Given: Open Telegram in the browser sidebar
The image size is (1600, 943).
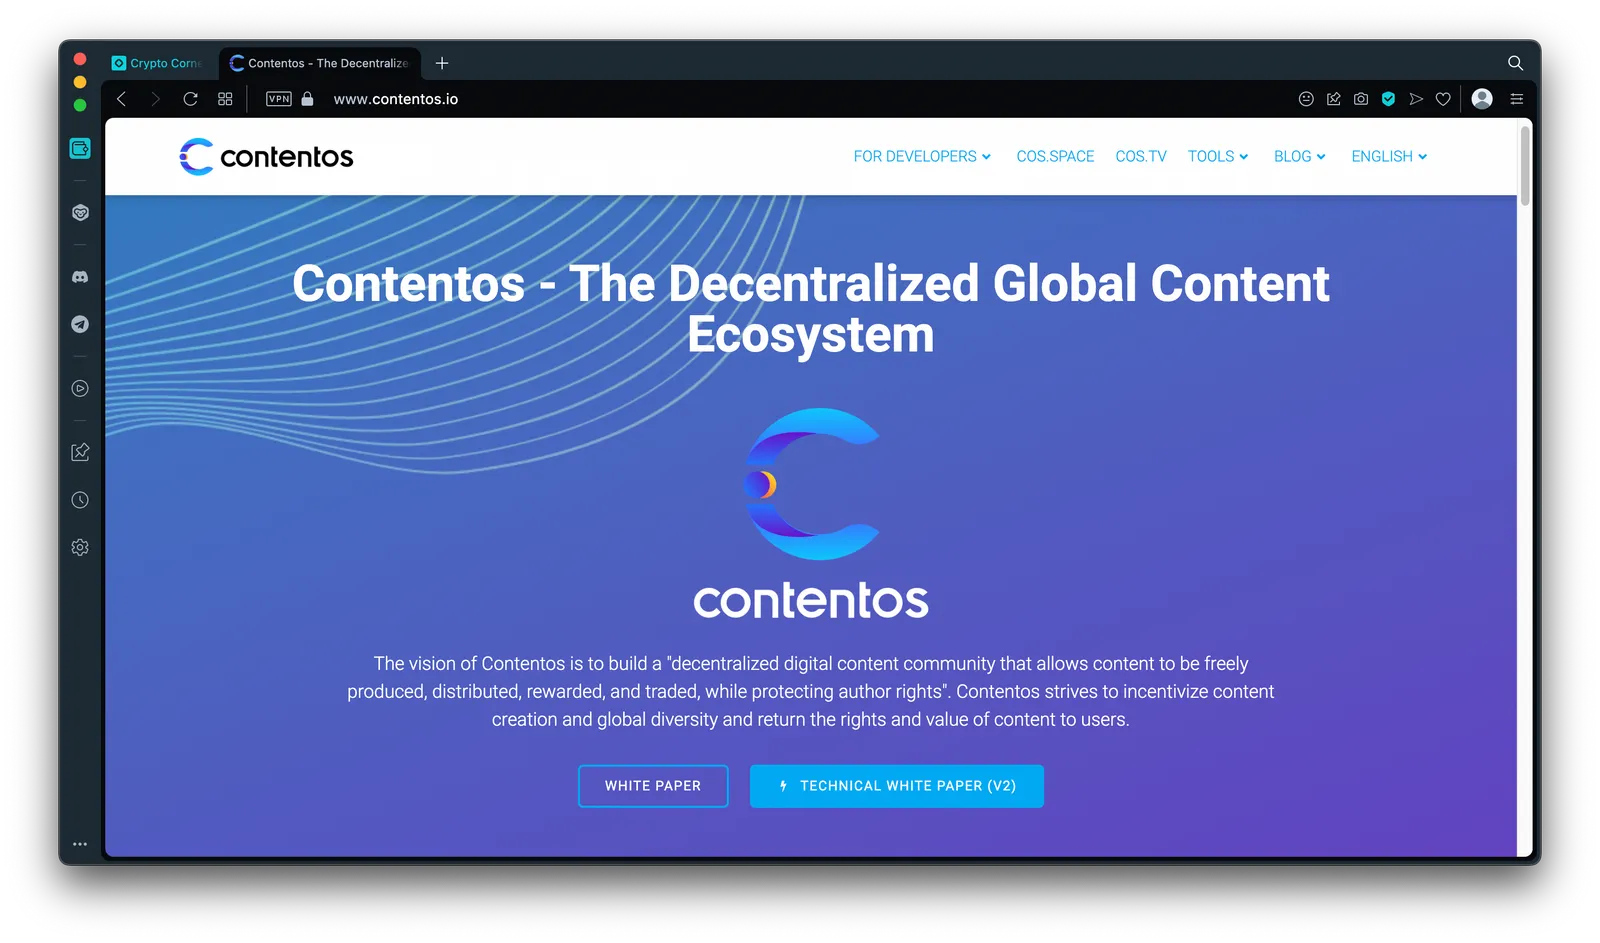Looking at the screenshot, I should pos(80,324).
